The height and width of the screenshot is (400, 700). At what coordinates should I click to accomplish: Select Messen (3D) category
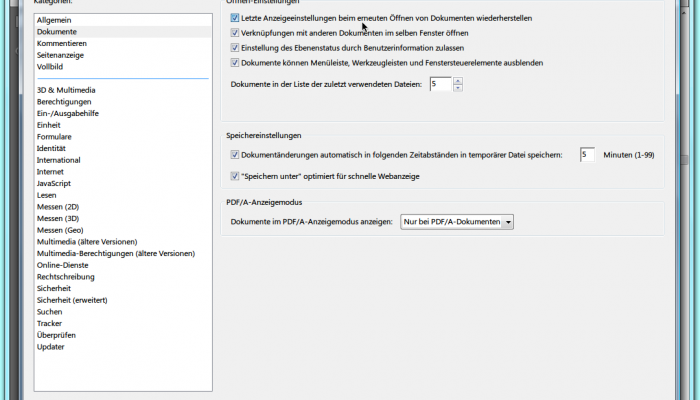(x=58, y=218)
